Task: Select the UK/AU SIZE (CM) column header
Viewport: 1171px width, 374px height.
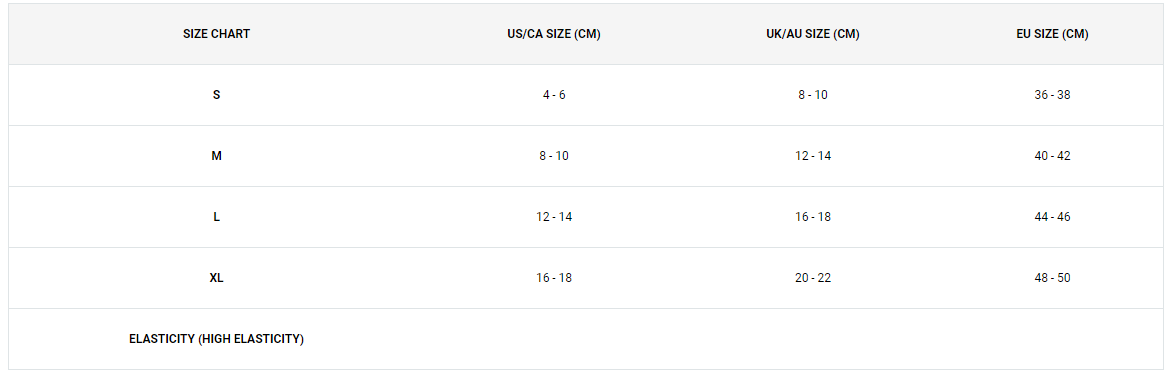Action: pyautogui.click(x=813, y=34)
